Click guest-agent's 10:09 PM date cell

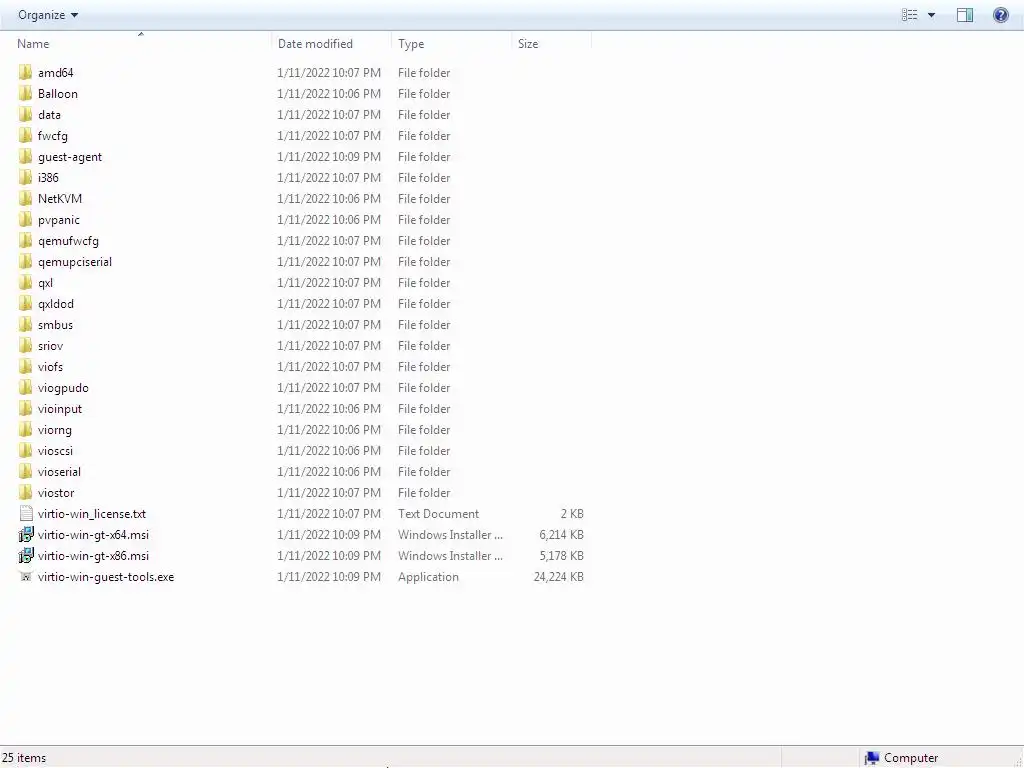329,157
